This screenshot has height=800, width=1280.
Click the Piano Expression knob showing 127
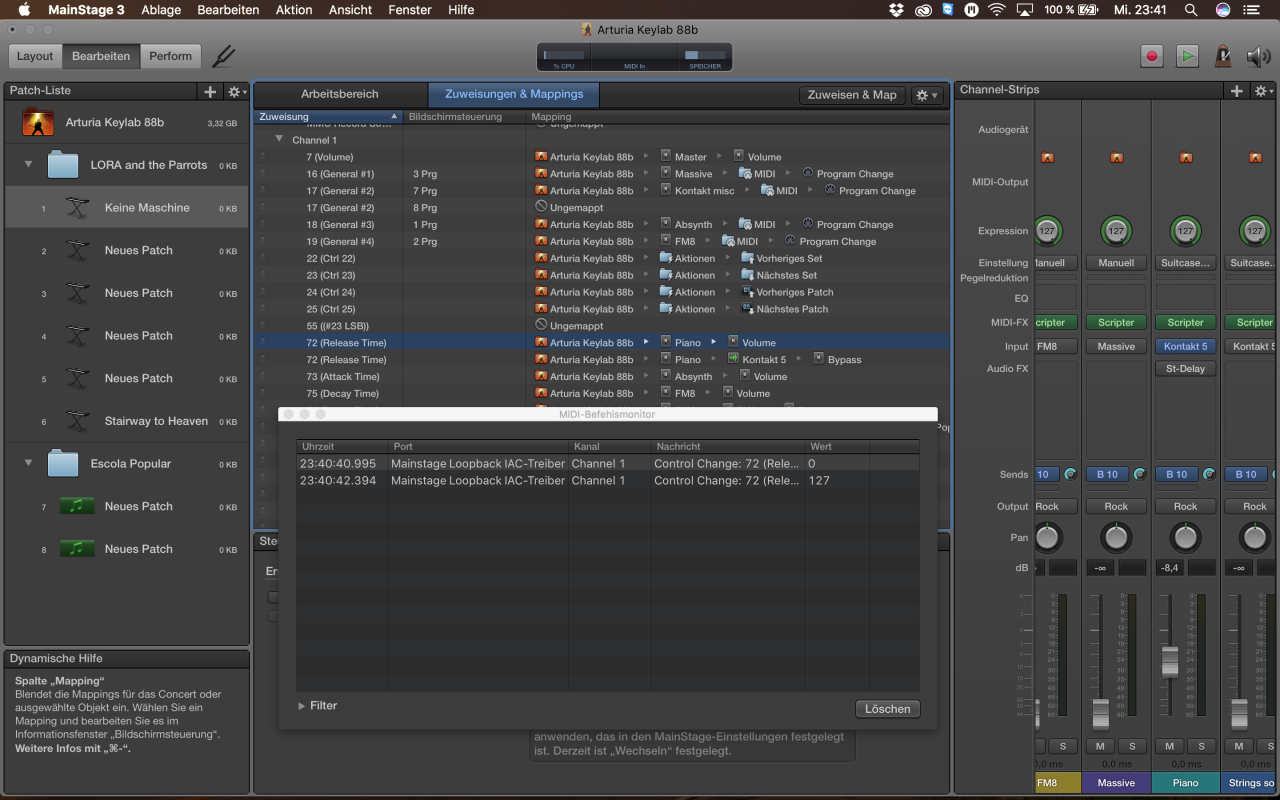pyautogui.click(x=1185, y=231)
